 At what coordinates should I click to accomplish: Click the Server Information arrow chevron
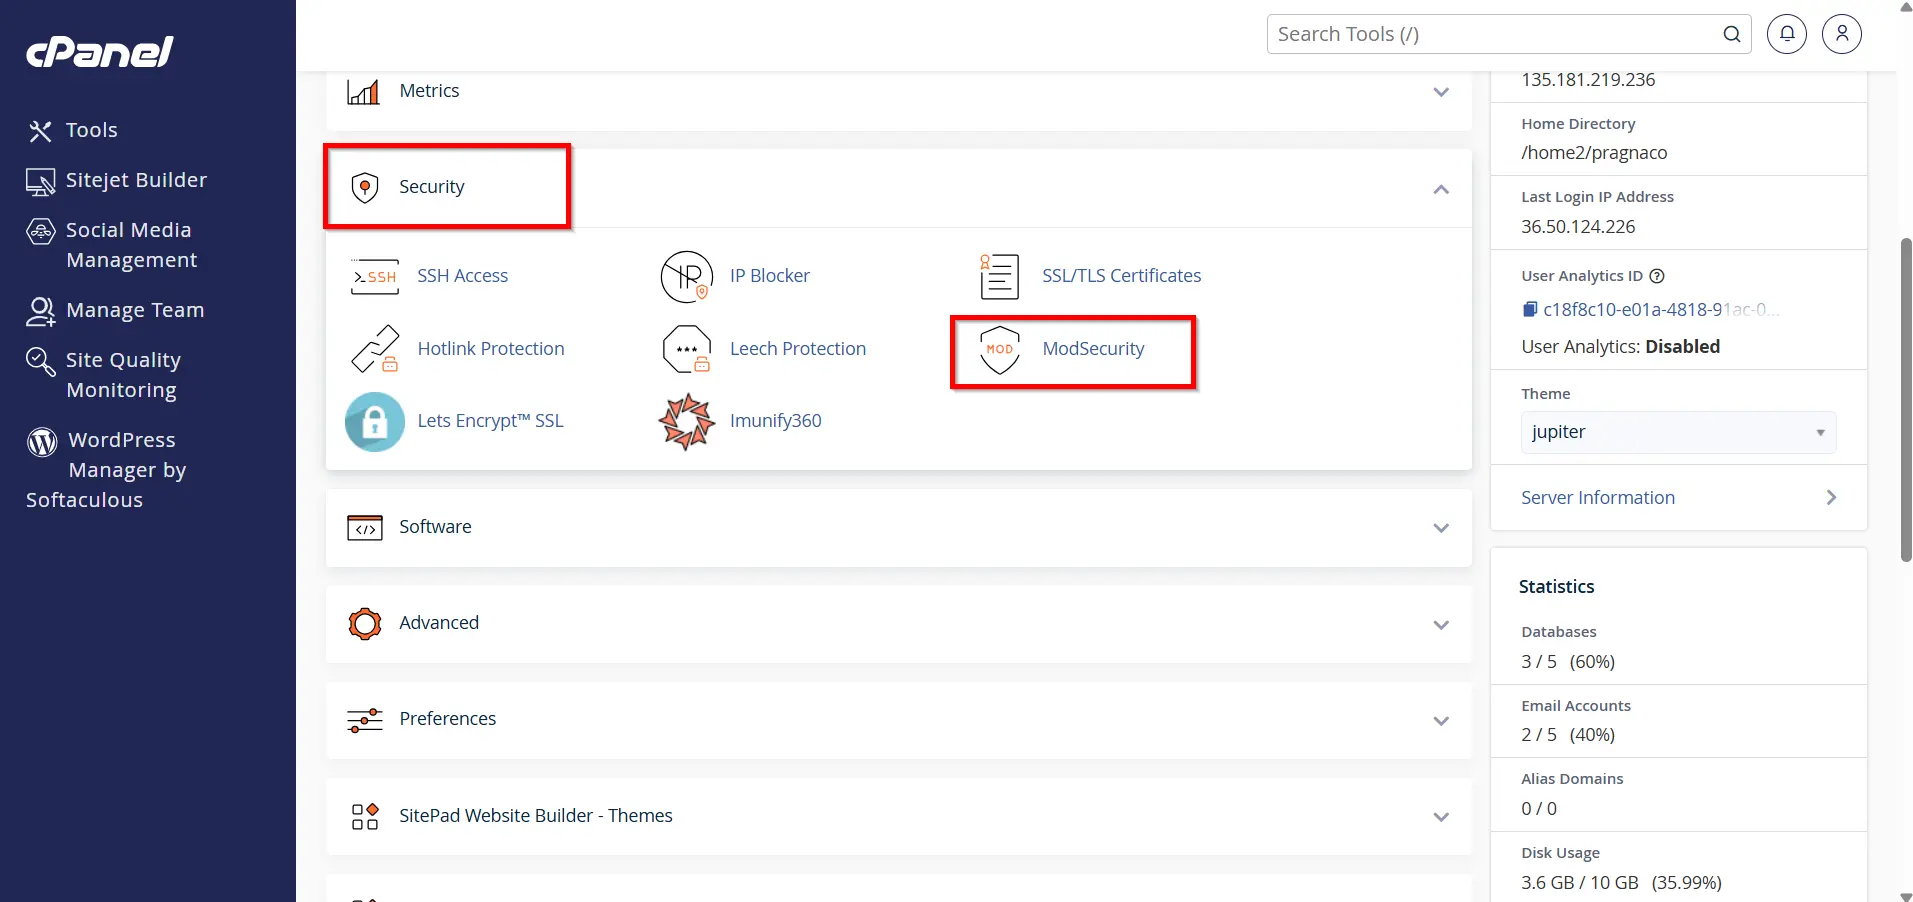[x=1831, y=497]
